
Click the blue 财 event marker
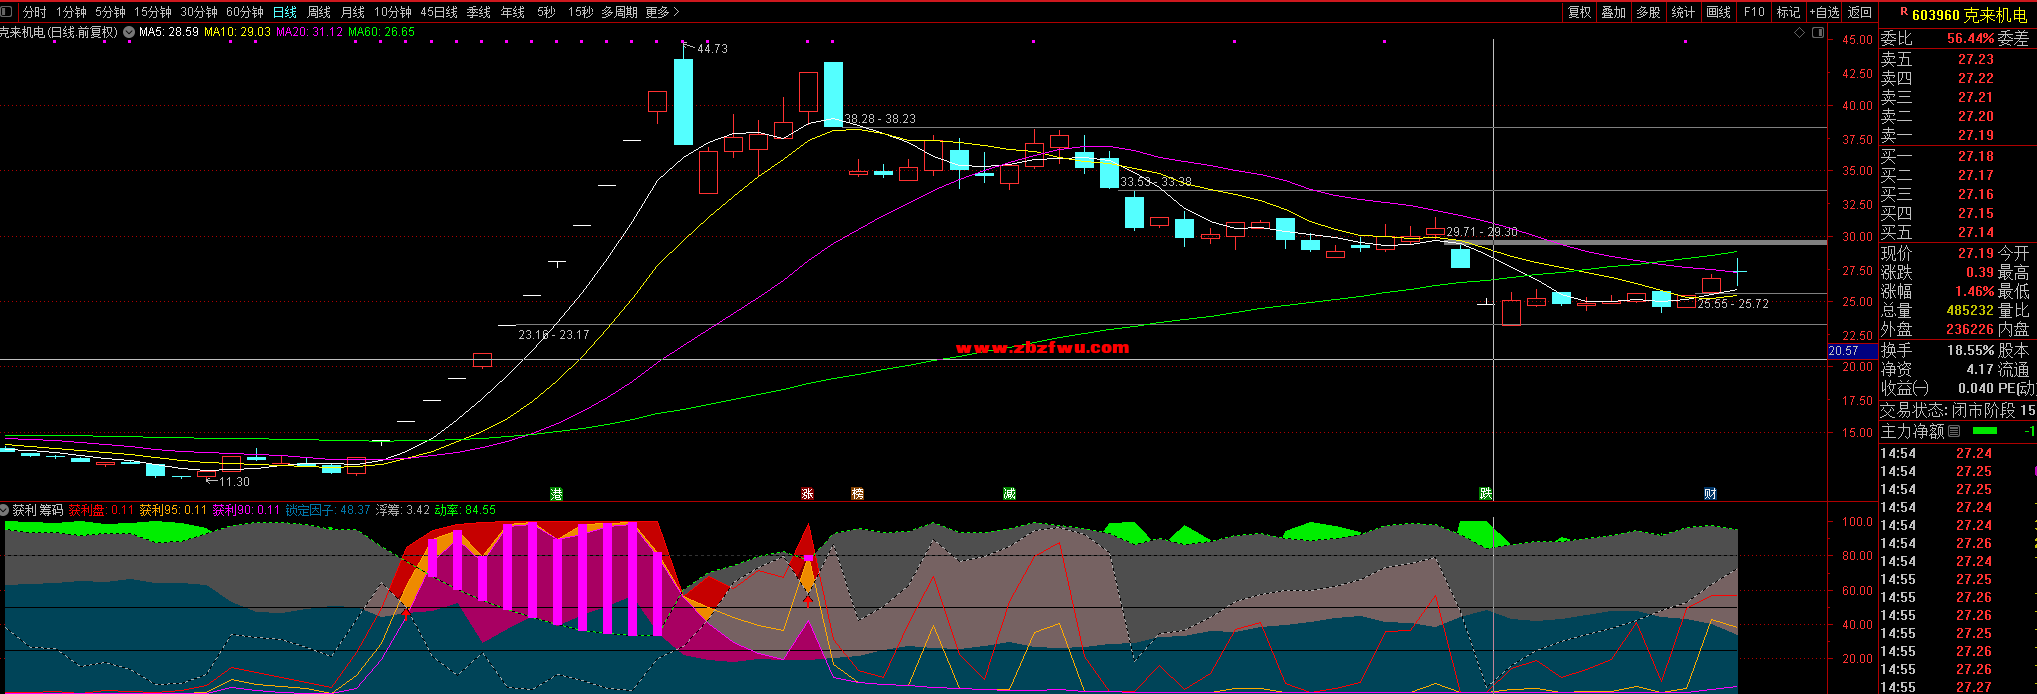(1710, 494)
